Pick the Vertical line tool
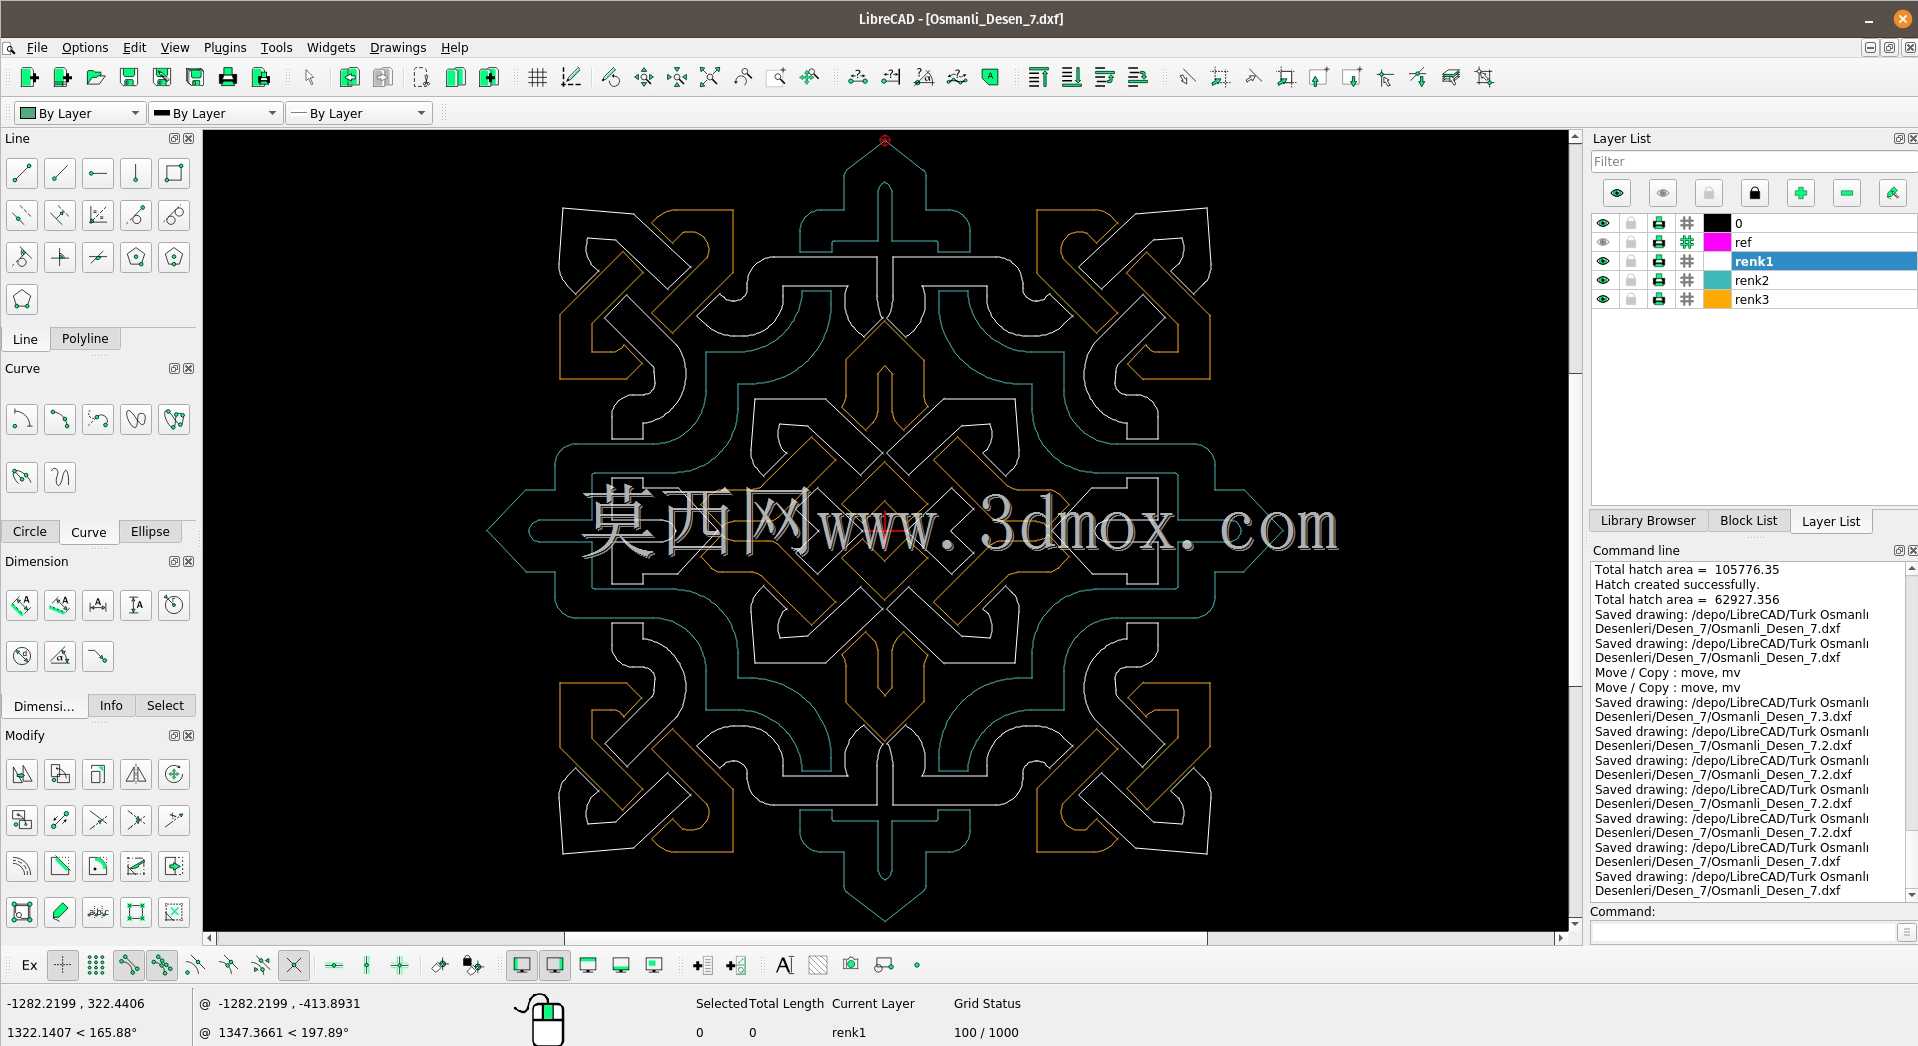 [136, 173]
